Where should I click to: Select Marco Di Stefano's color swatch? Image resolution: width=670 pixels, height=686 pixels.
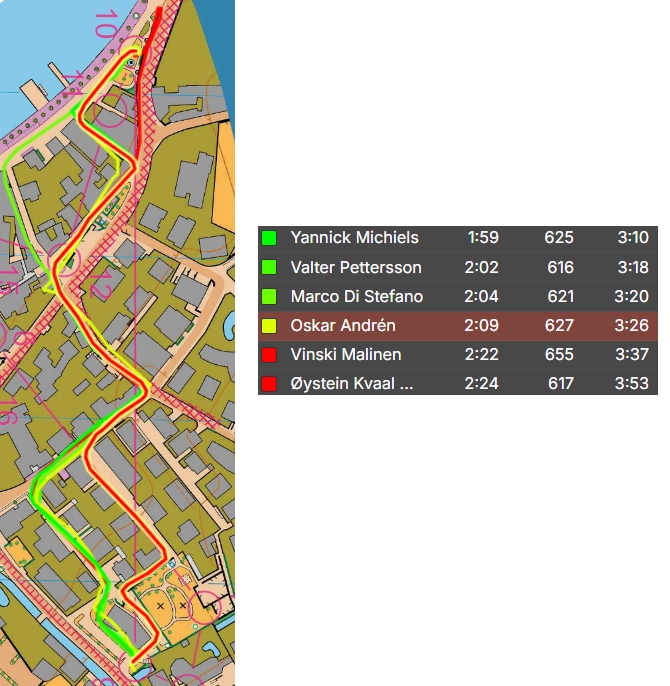269,297
